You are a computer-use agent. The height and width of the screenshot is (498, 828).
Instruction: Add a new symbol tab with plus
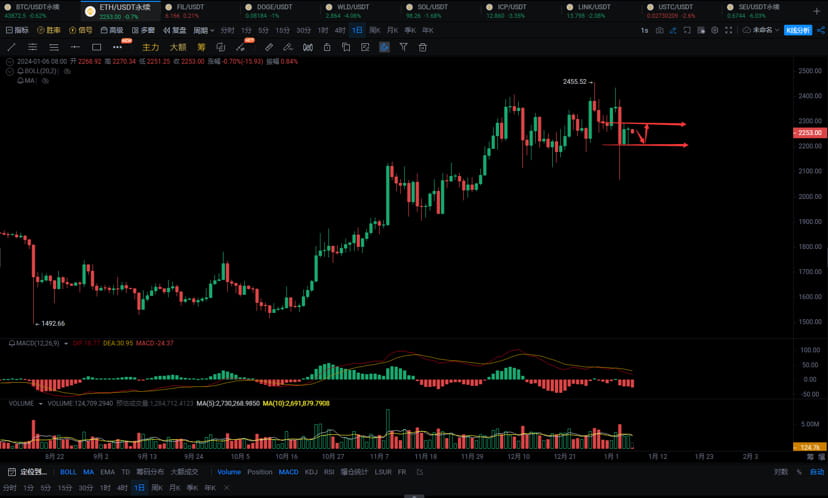(x=816, y=11)
